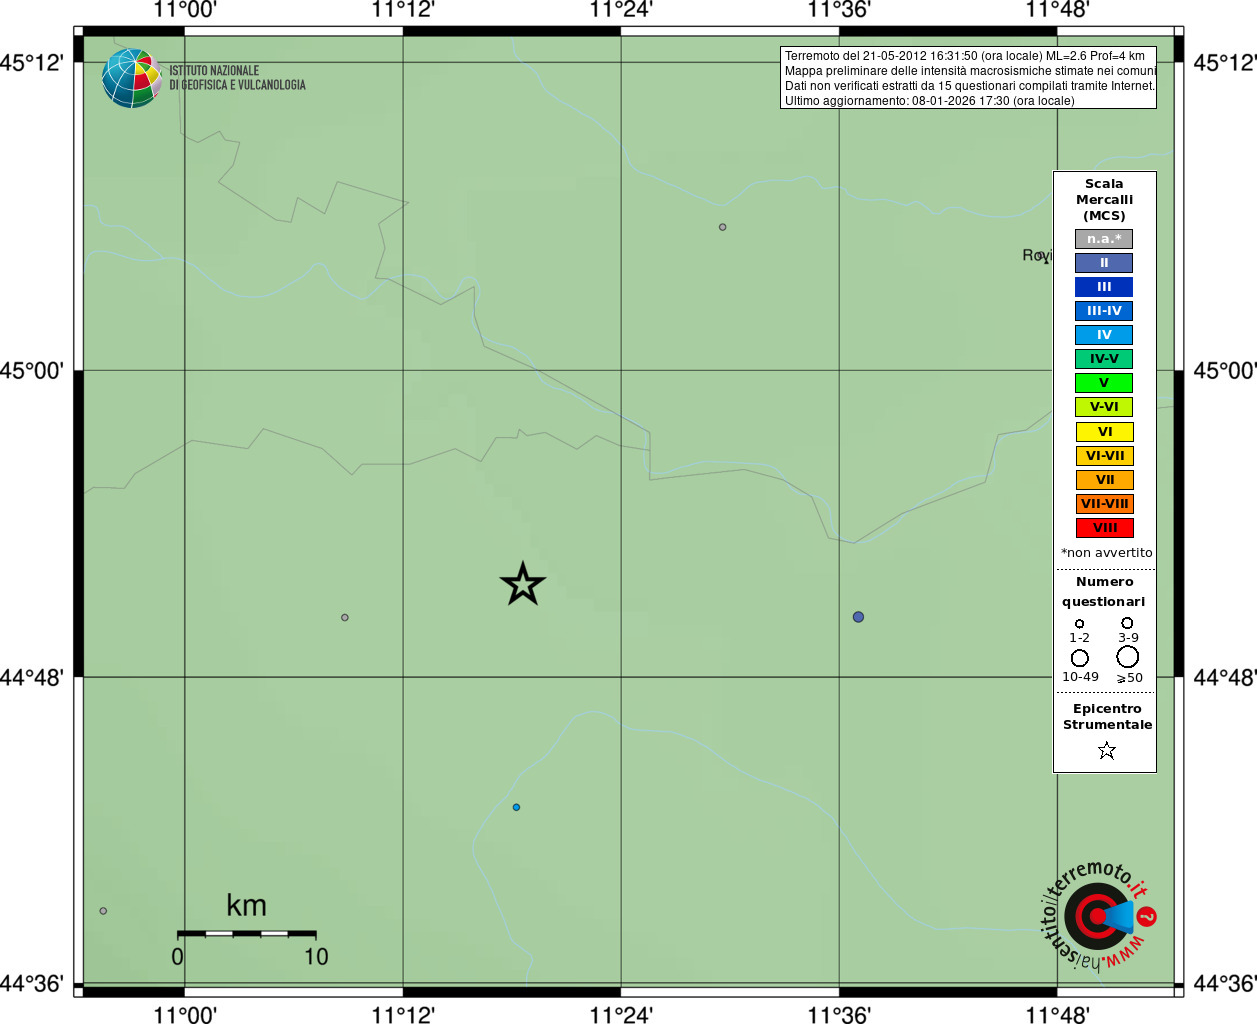Click the 10-49 questionnaires circle symbol
The height and width of the screenshot is (1024, 1257).
(x=1080, y=658)
